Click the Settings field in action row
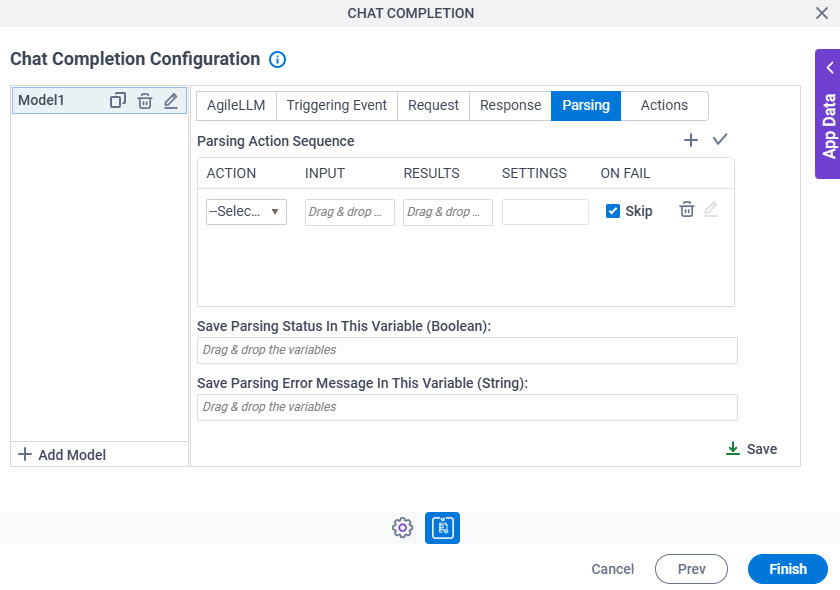Viewport: 840px width, 590px height. pos(545,212)
